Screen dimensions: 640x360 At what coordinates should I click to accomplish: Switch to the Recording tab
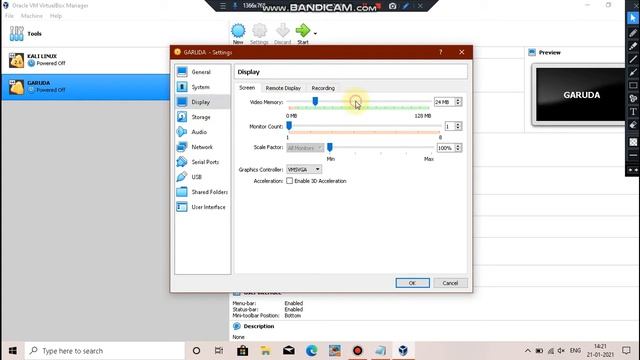(323, 88)
